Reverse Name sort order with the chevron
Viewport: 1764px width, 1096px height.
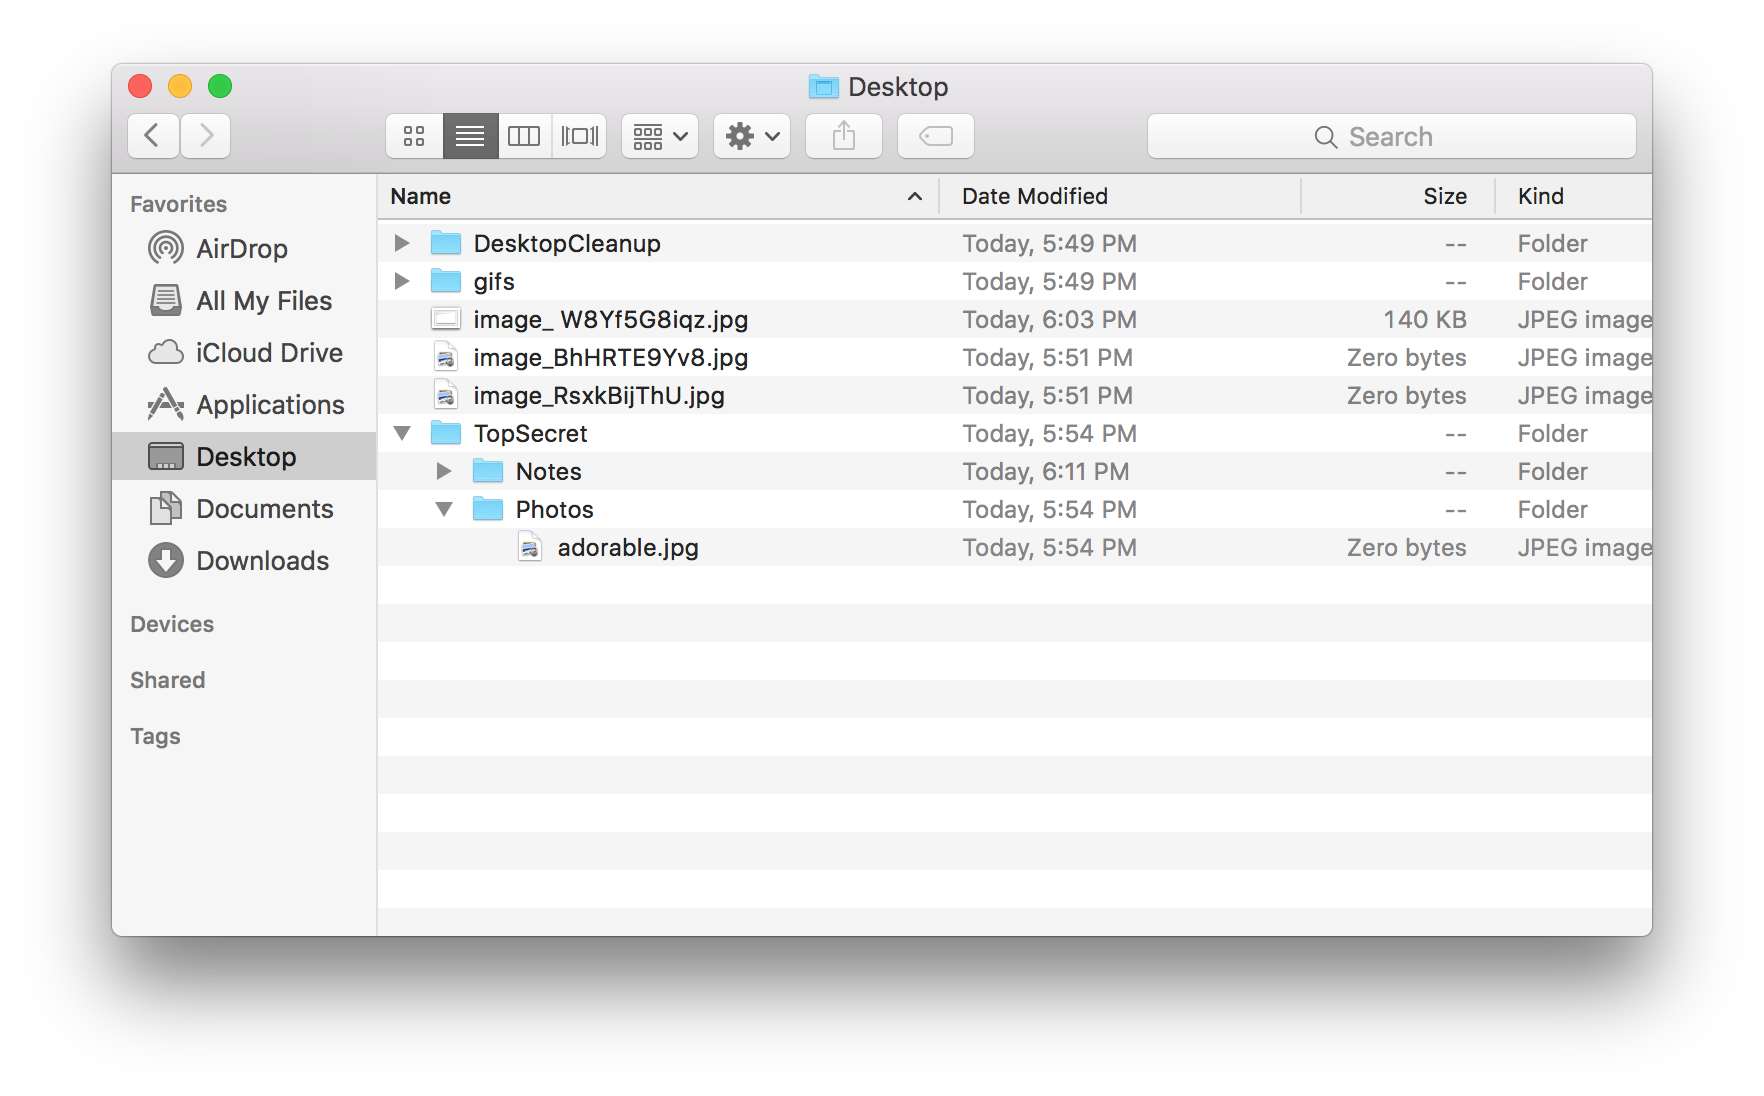click(913, 196)
